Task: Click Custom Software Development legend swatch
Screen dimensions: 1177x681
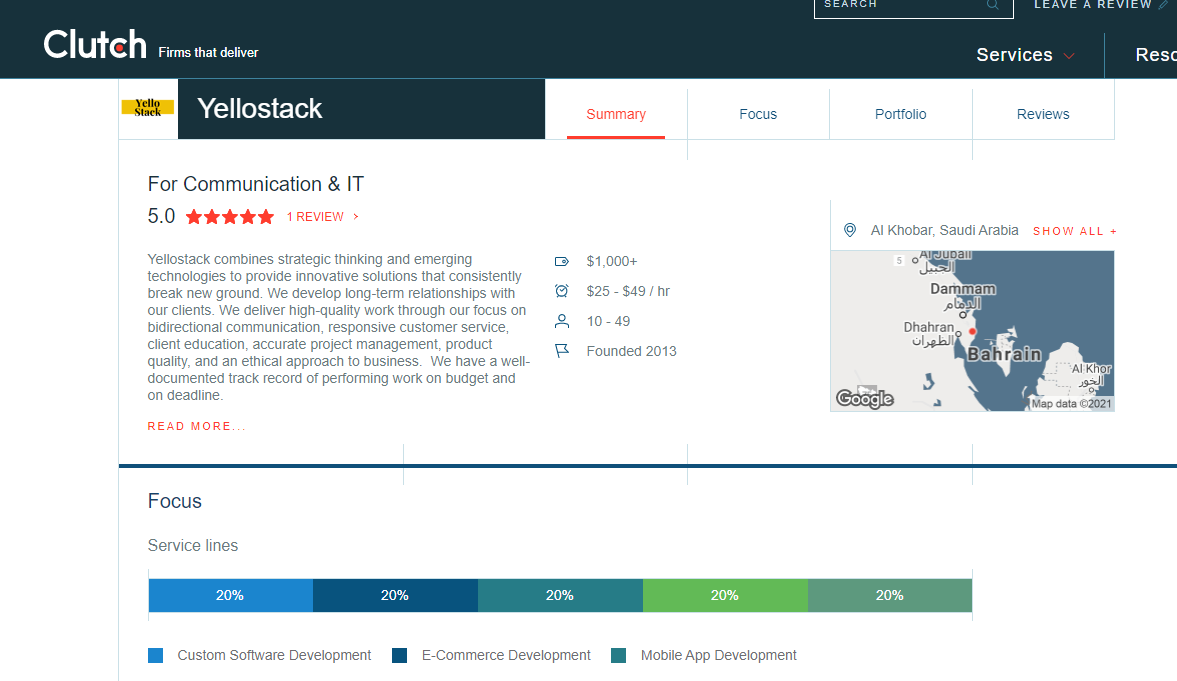Action: coord(155,655)
